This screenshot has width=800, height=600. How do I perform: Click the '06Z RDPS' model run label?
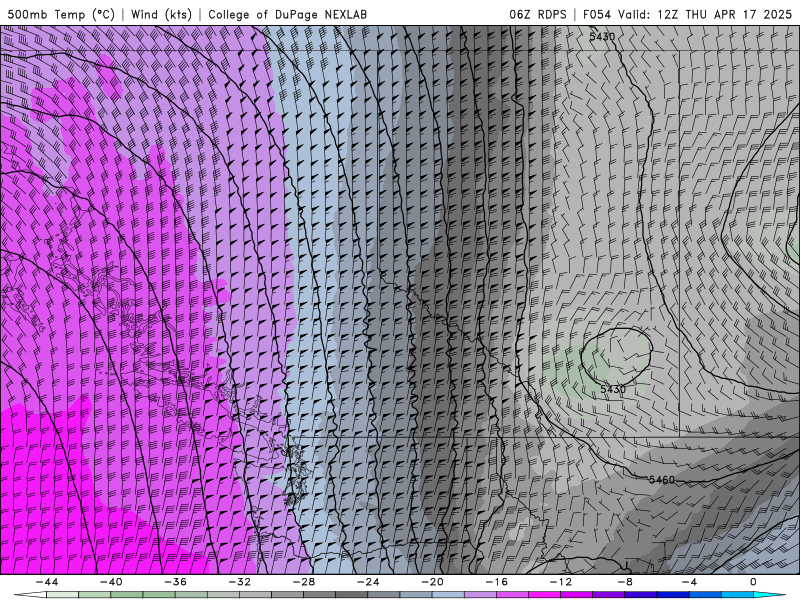point(538,14)
